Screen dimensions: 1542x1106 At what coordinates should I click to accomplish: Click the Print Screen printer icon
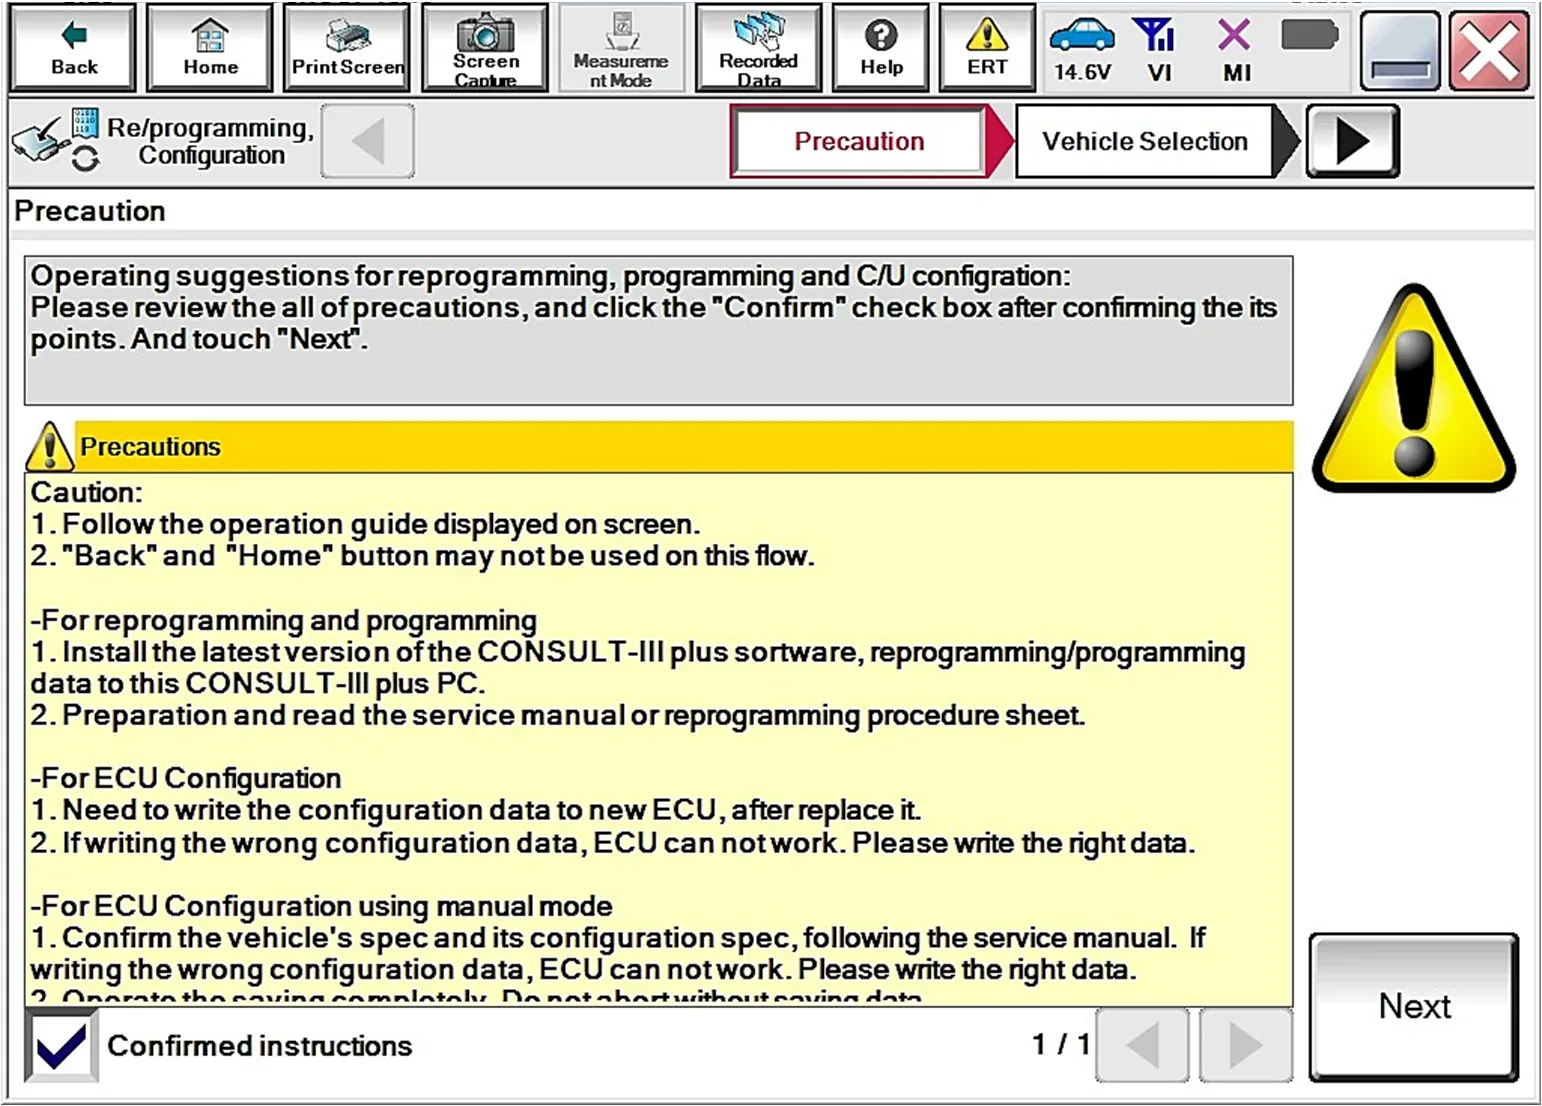(x=347, y=48)
